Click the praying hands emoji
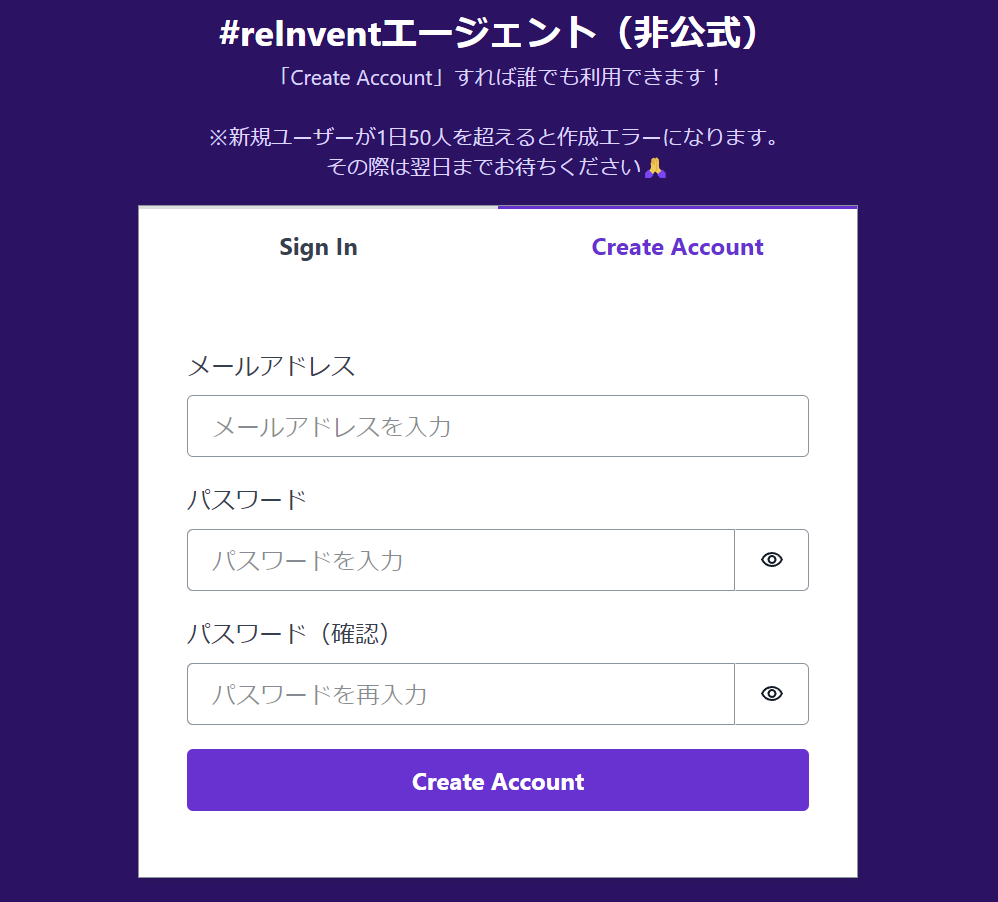Image resolution: width=998 pixels, height=902 pixels. pos(655,167)
